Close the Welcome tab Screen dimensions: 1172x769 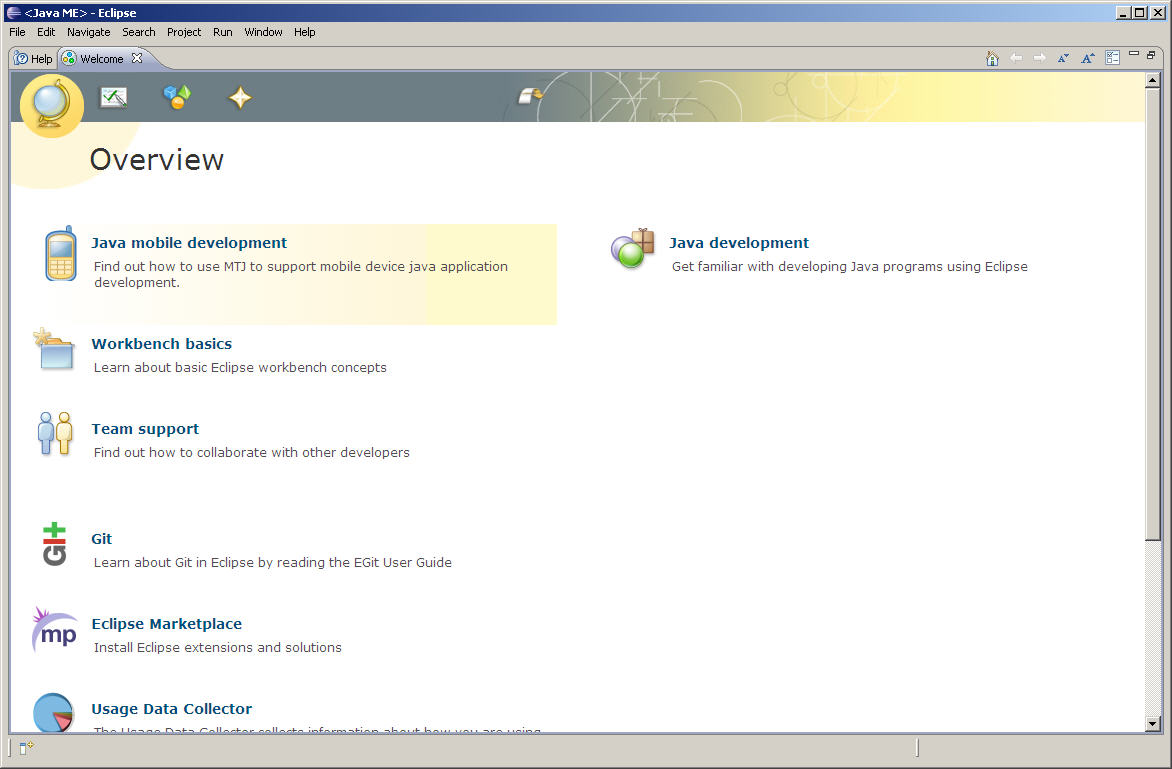pos(137,58)
